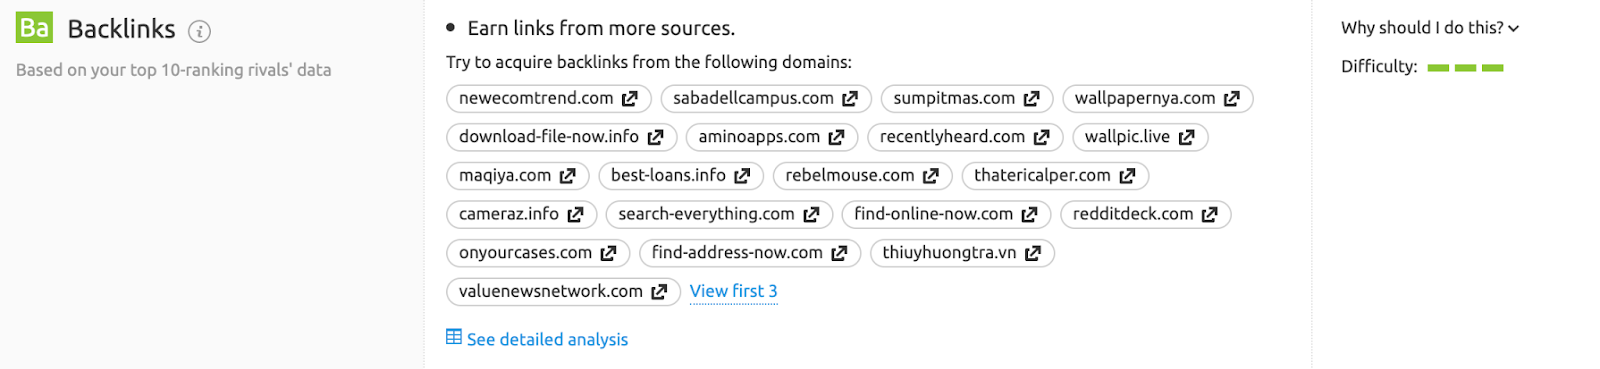The image size is (1600, 369).
Task: Select the search-everything.com domain chip
Action: click(719, 214)
